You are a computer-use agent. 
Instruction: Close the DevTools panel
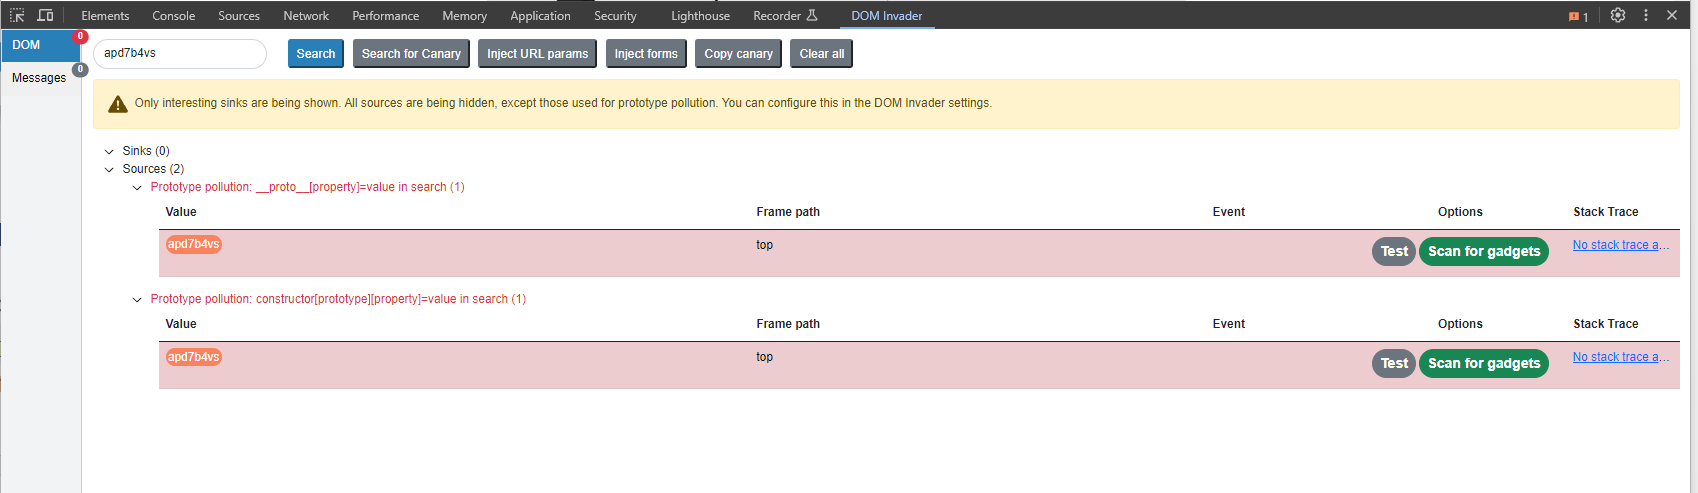1672,15
